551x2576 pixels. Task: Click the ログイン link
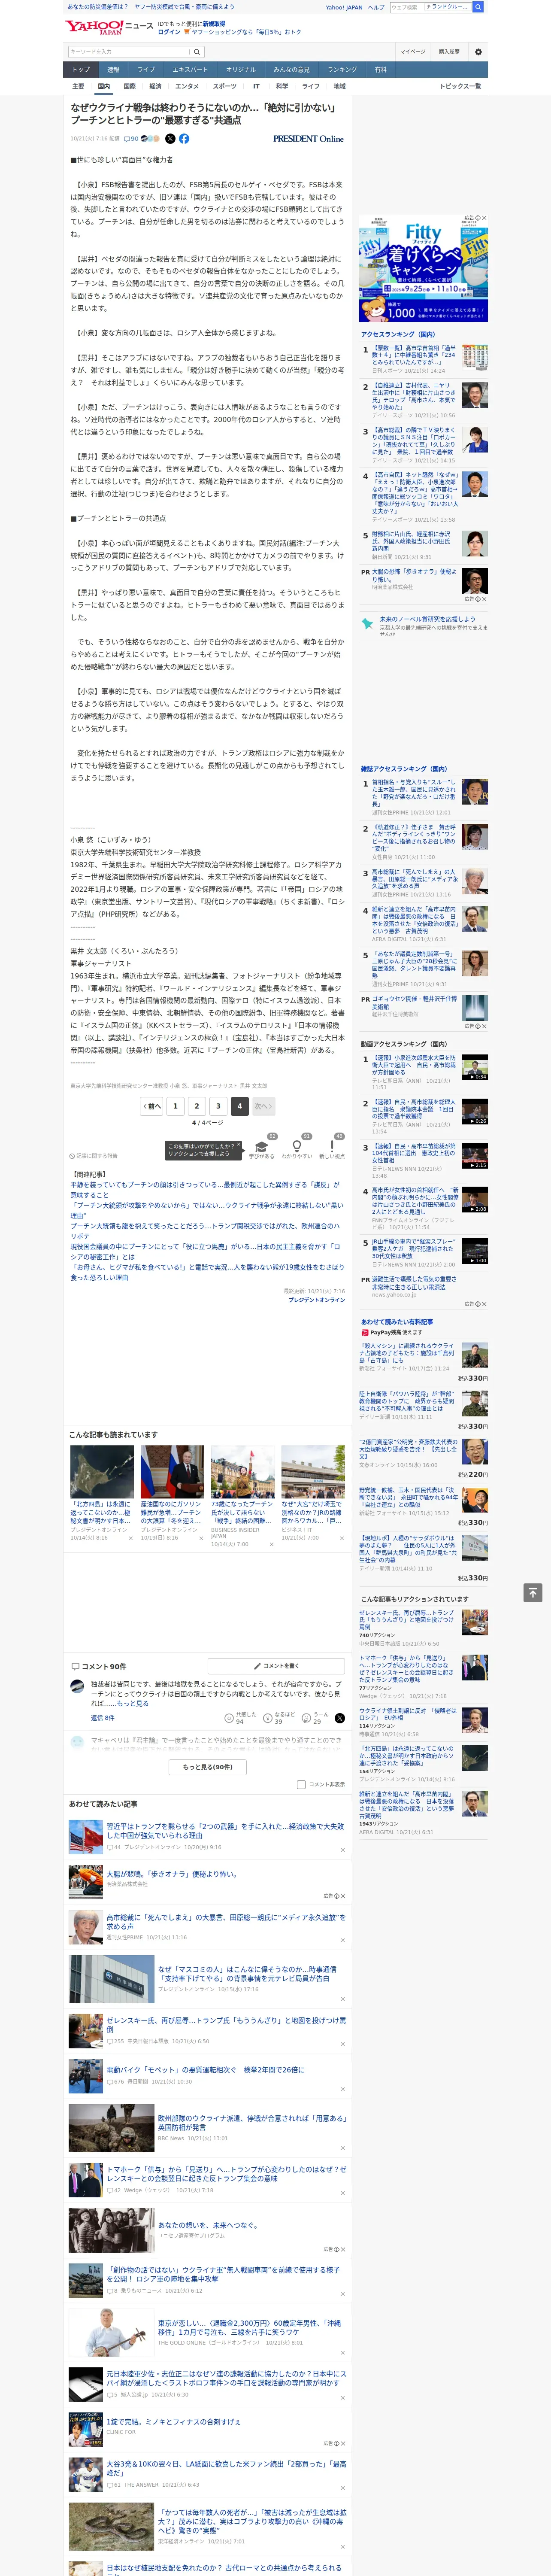(x=169, y=32)
